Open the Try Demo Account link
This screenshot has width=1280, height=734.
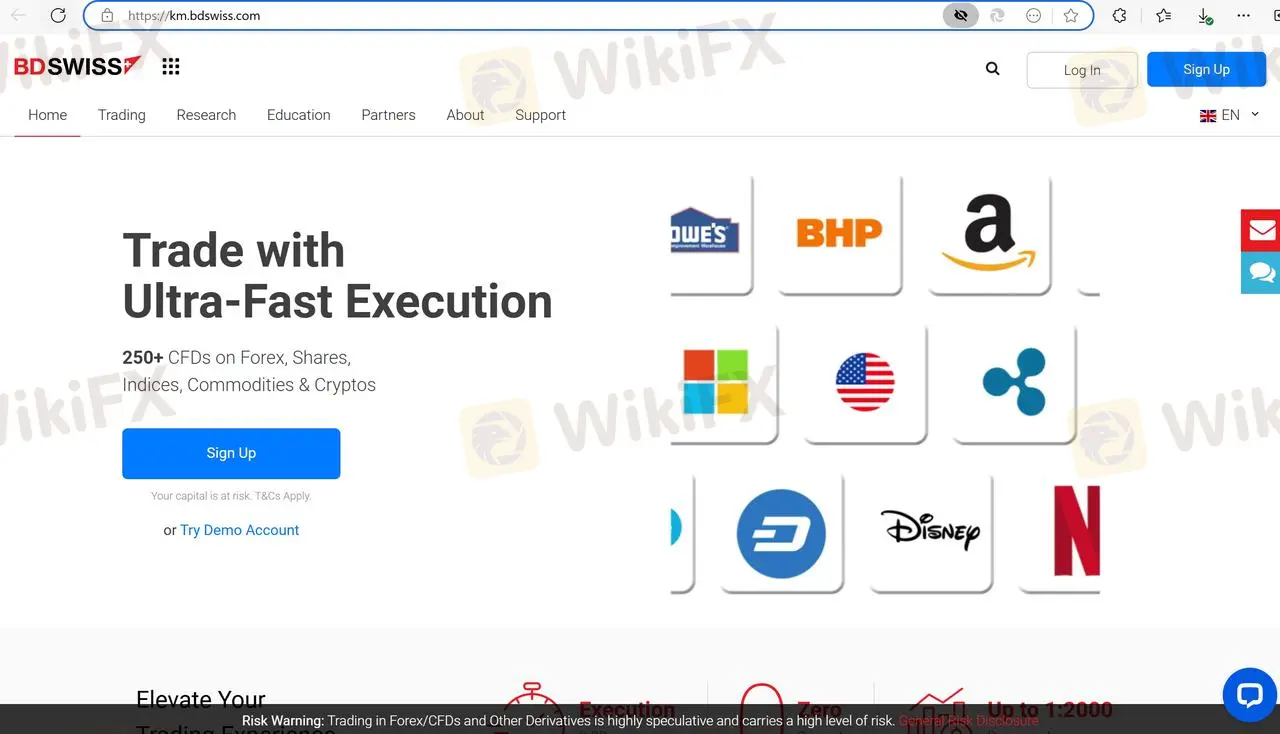point(239,530)
